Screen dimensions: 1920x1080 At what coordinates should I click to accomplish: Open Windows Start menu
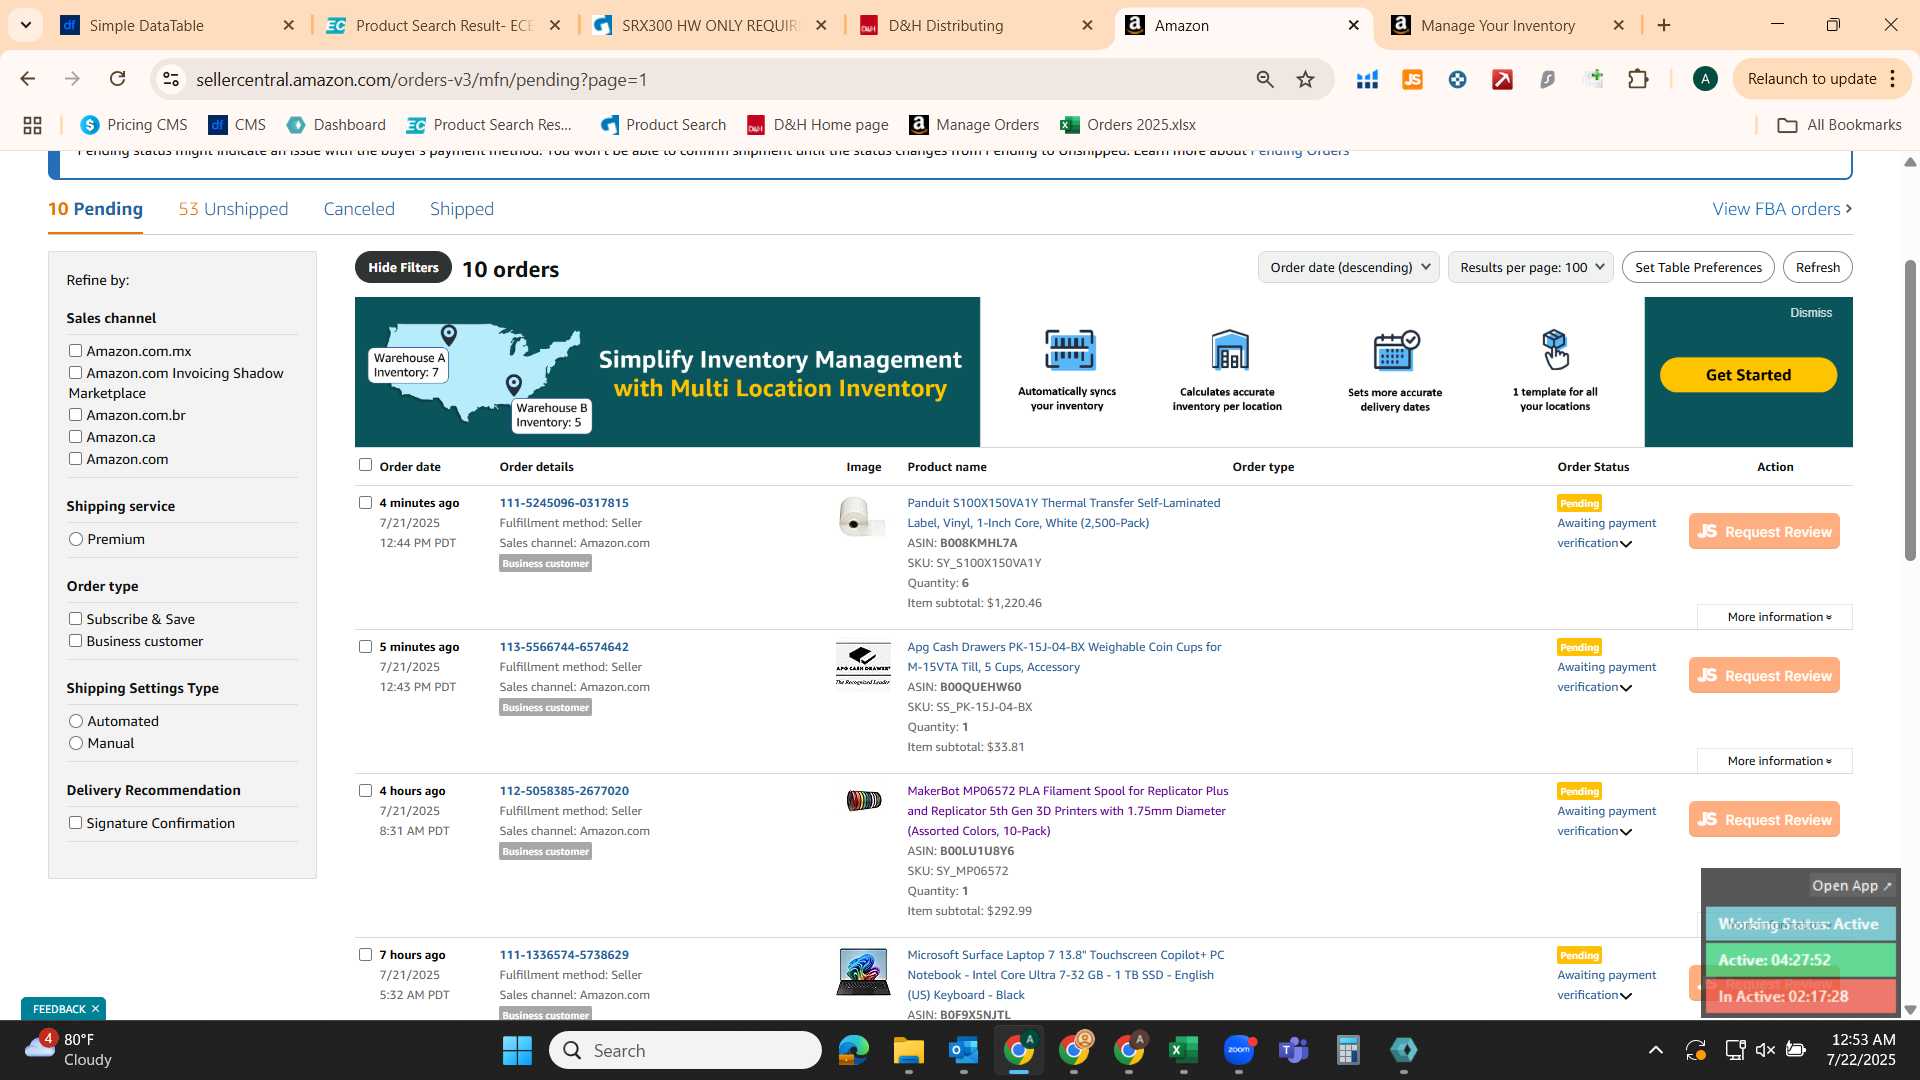(517, 1050)
